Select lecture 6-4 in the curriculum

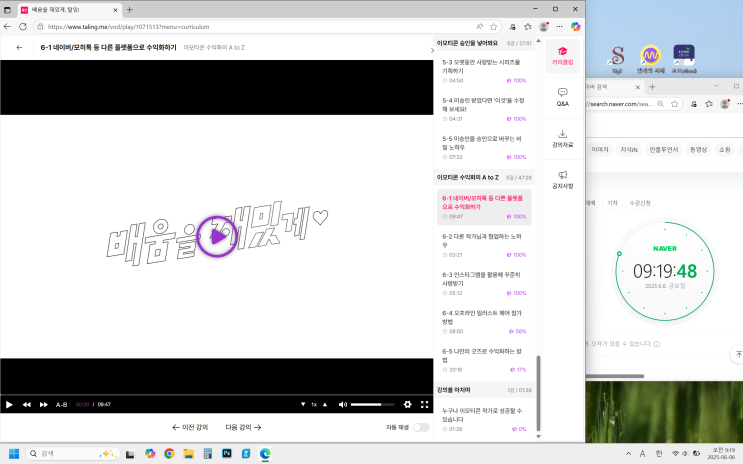point(484,322)
